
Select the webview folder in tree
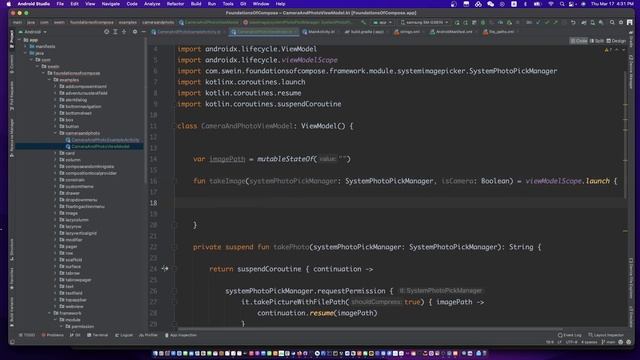click(71, 307)
